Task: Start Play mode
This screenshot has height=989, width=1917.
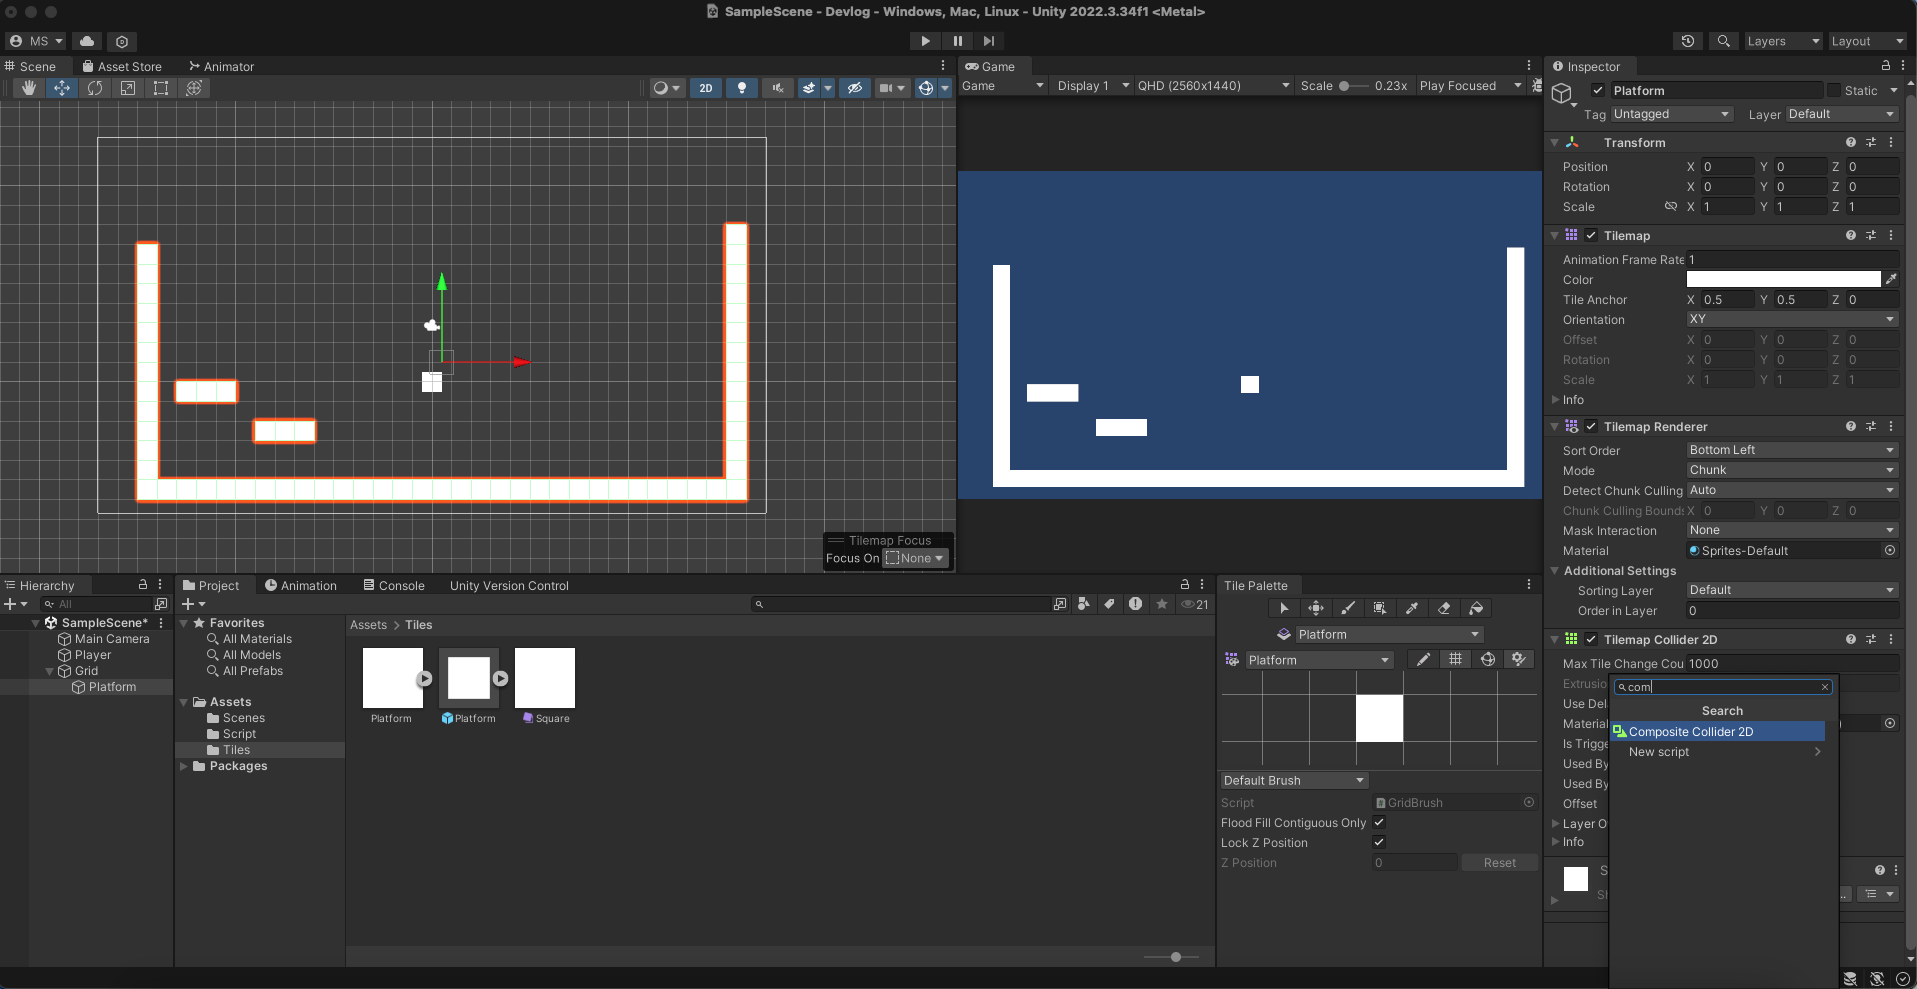Action: click(x=925, y=41)
